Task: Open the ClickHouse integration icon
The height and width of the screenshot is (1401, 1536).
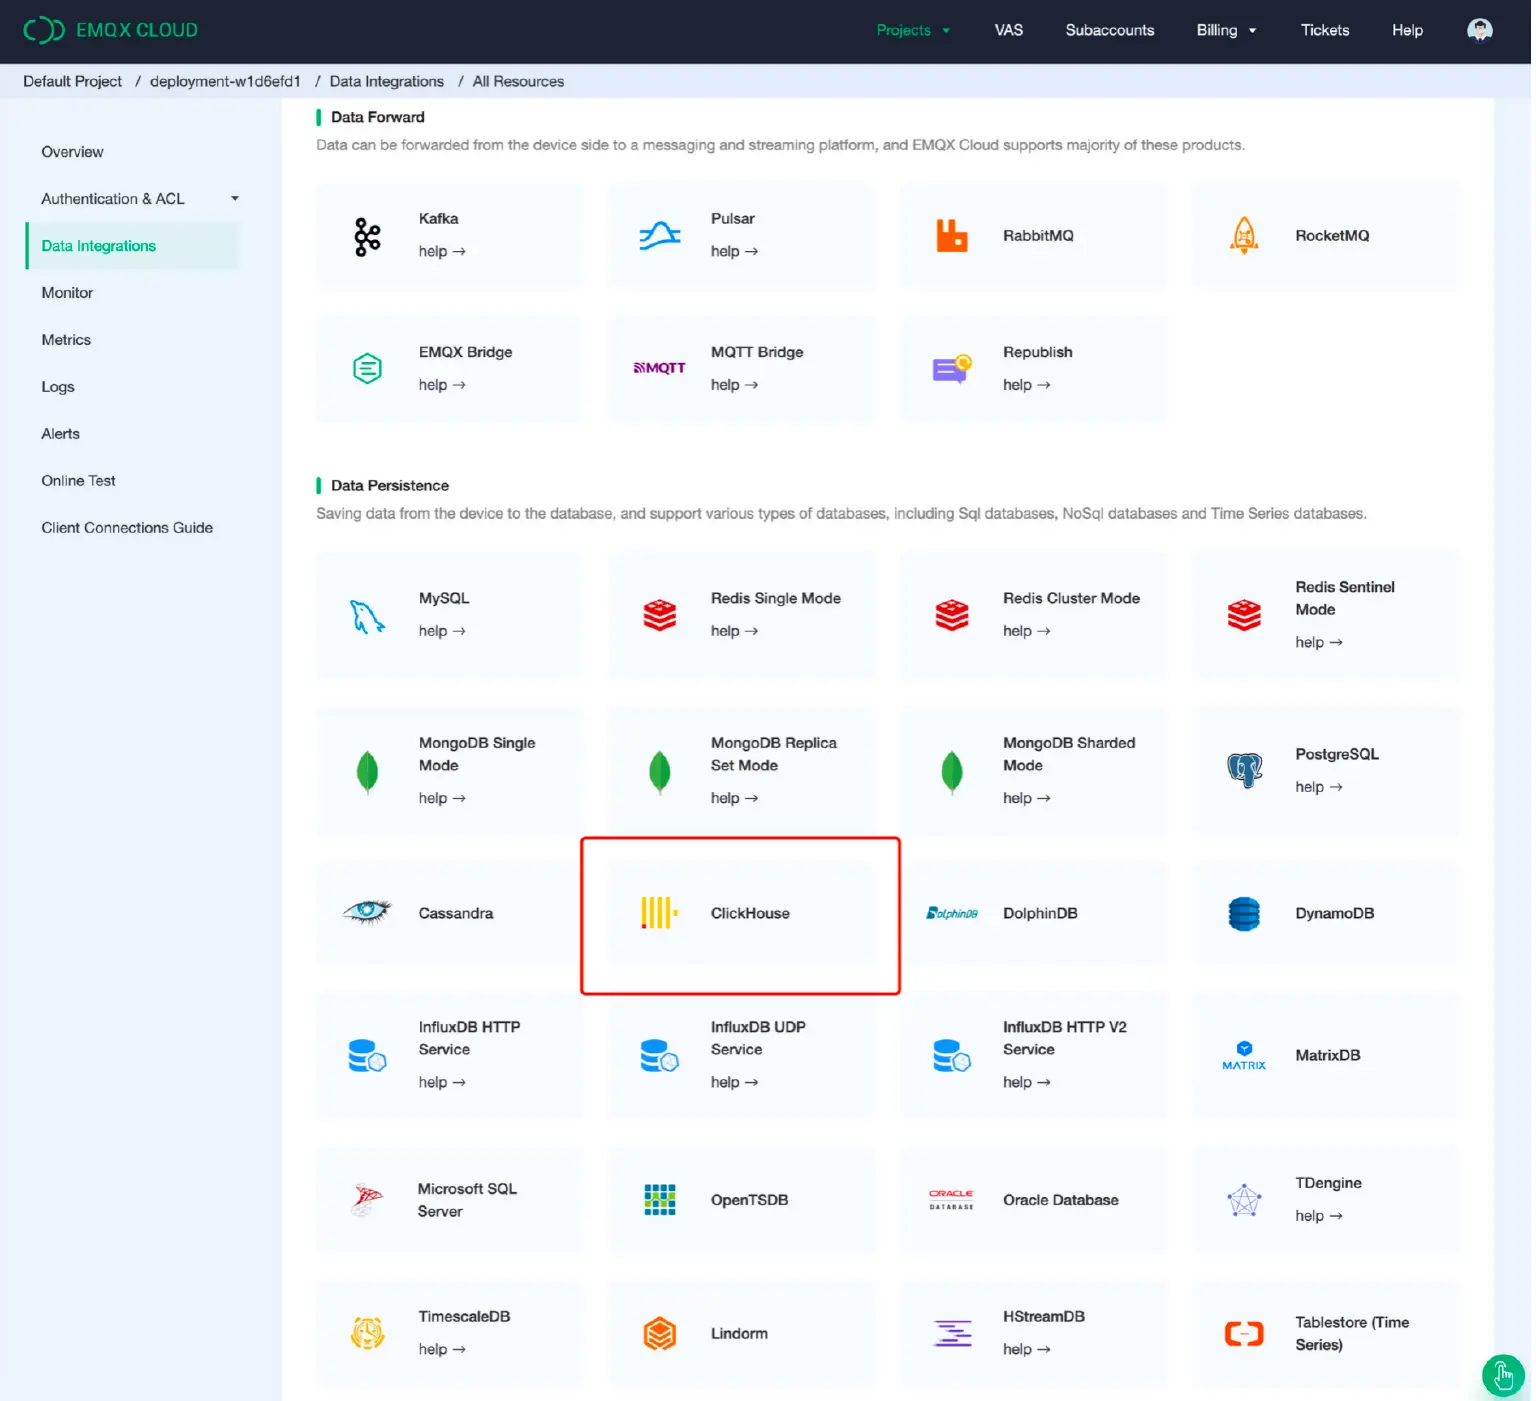Action: (658, 913)
